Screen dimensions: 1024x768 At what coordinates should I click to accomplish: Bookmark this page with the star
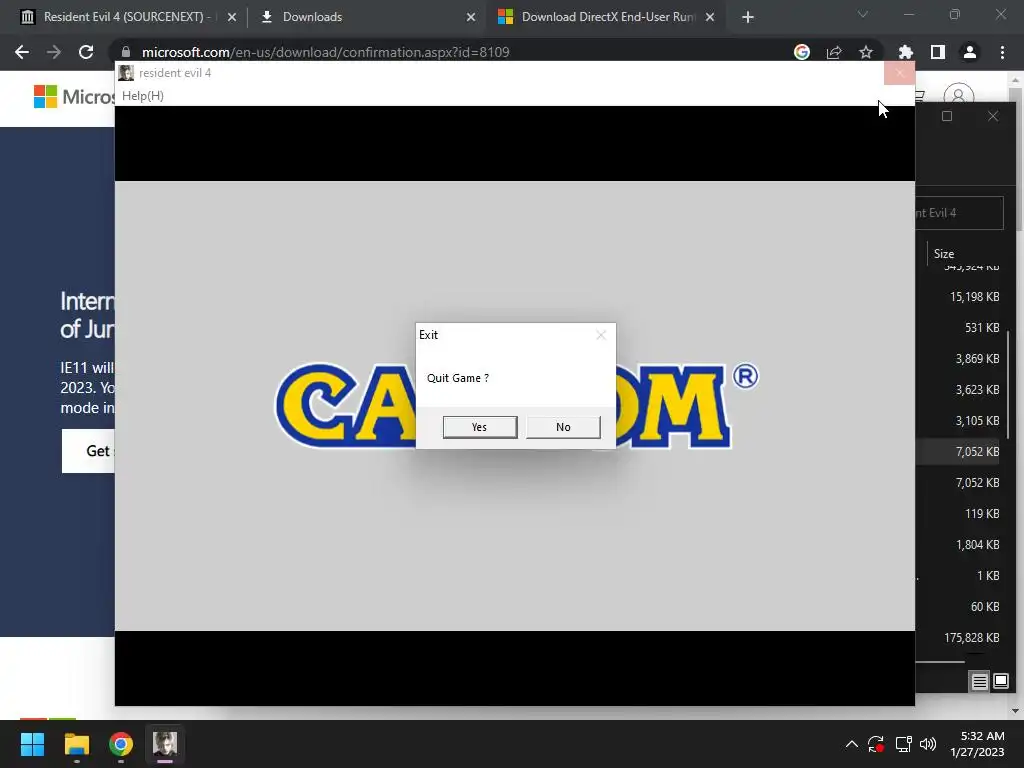point(866,52)
